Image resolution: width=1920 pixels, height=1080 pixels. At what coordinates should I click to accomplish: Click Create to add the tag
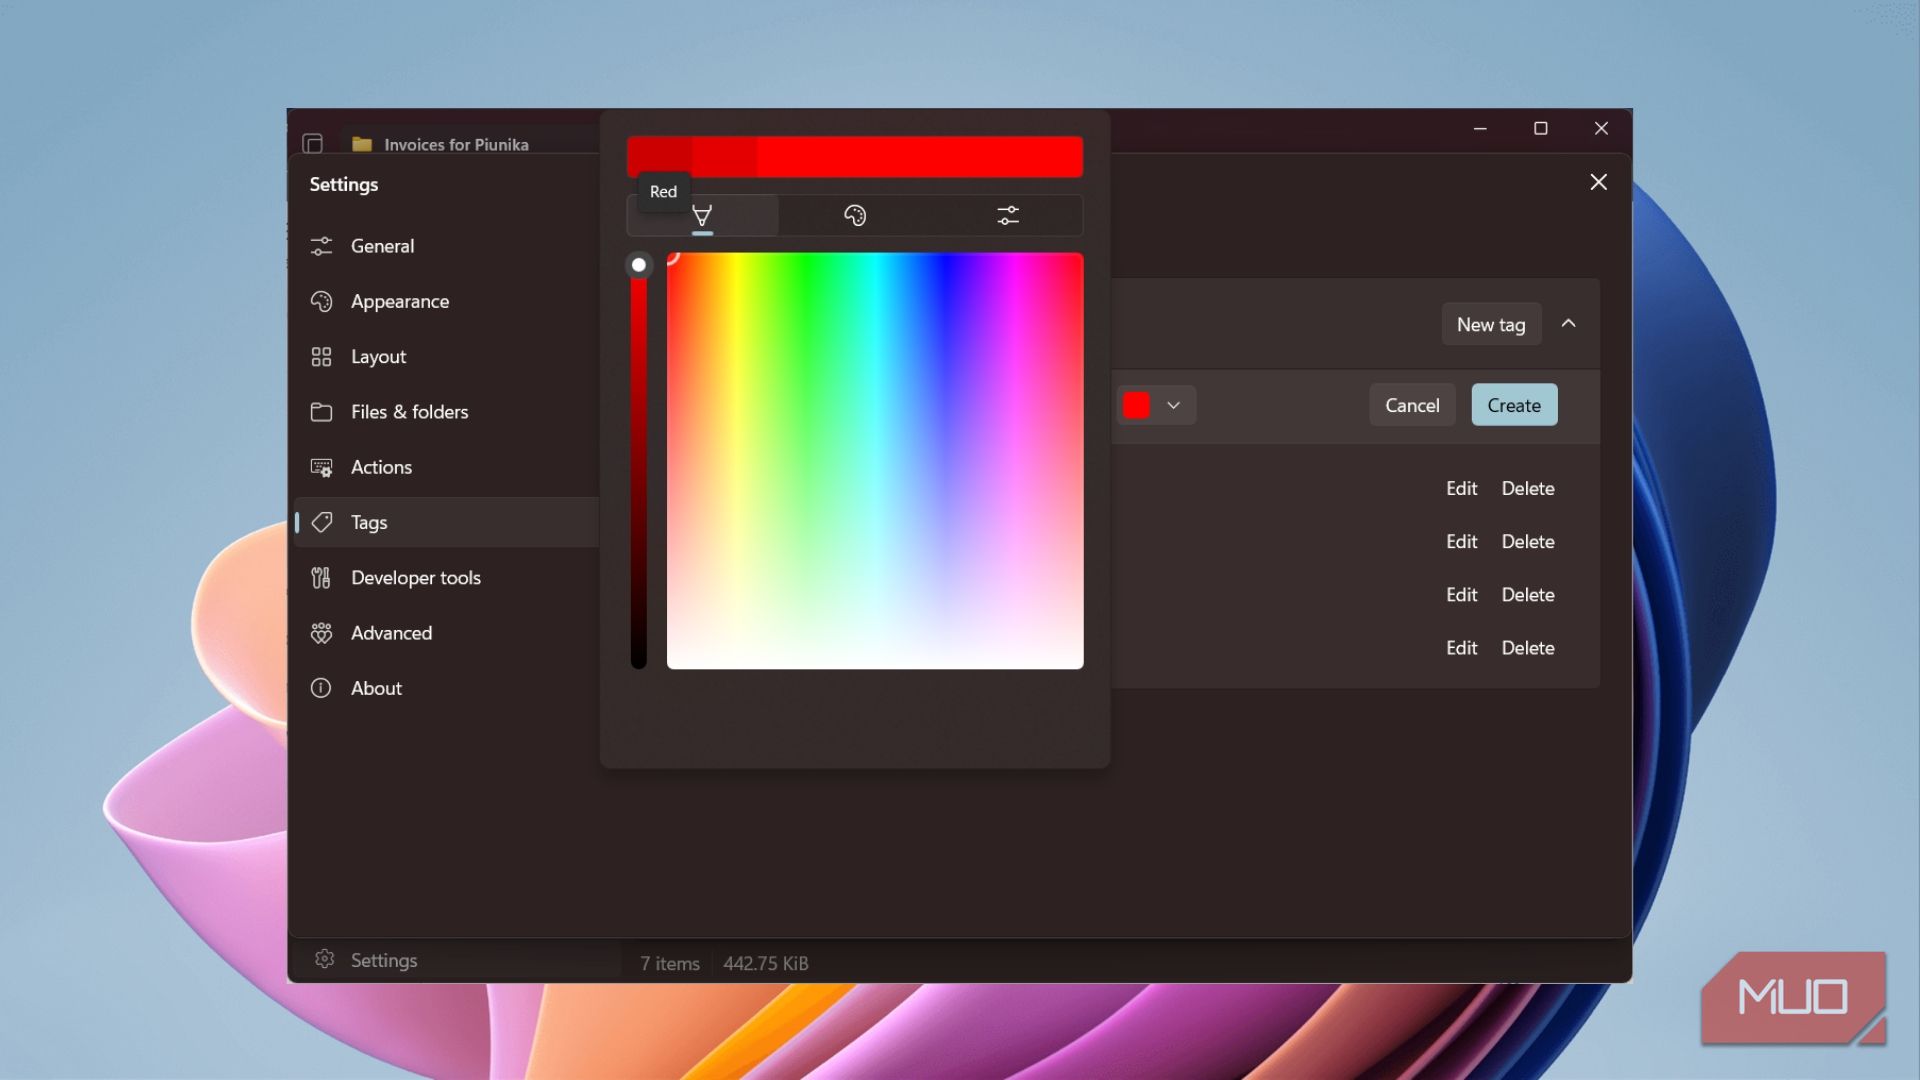(x=1514, y=405)
